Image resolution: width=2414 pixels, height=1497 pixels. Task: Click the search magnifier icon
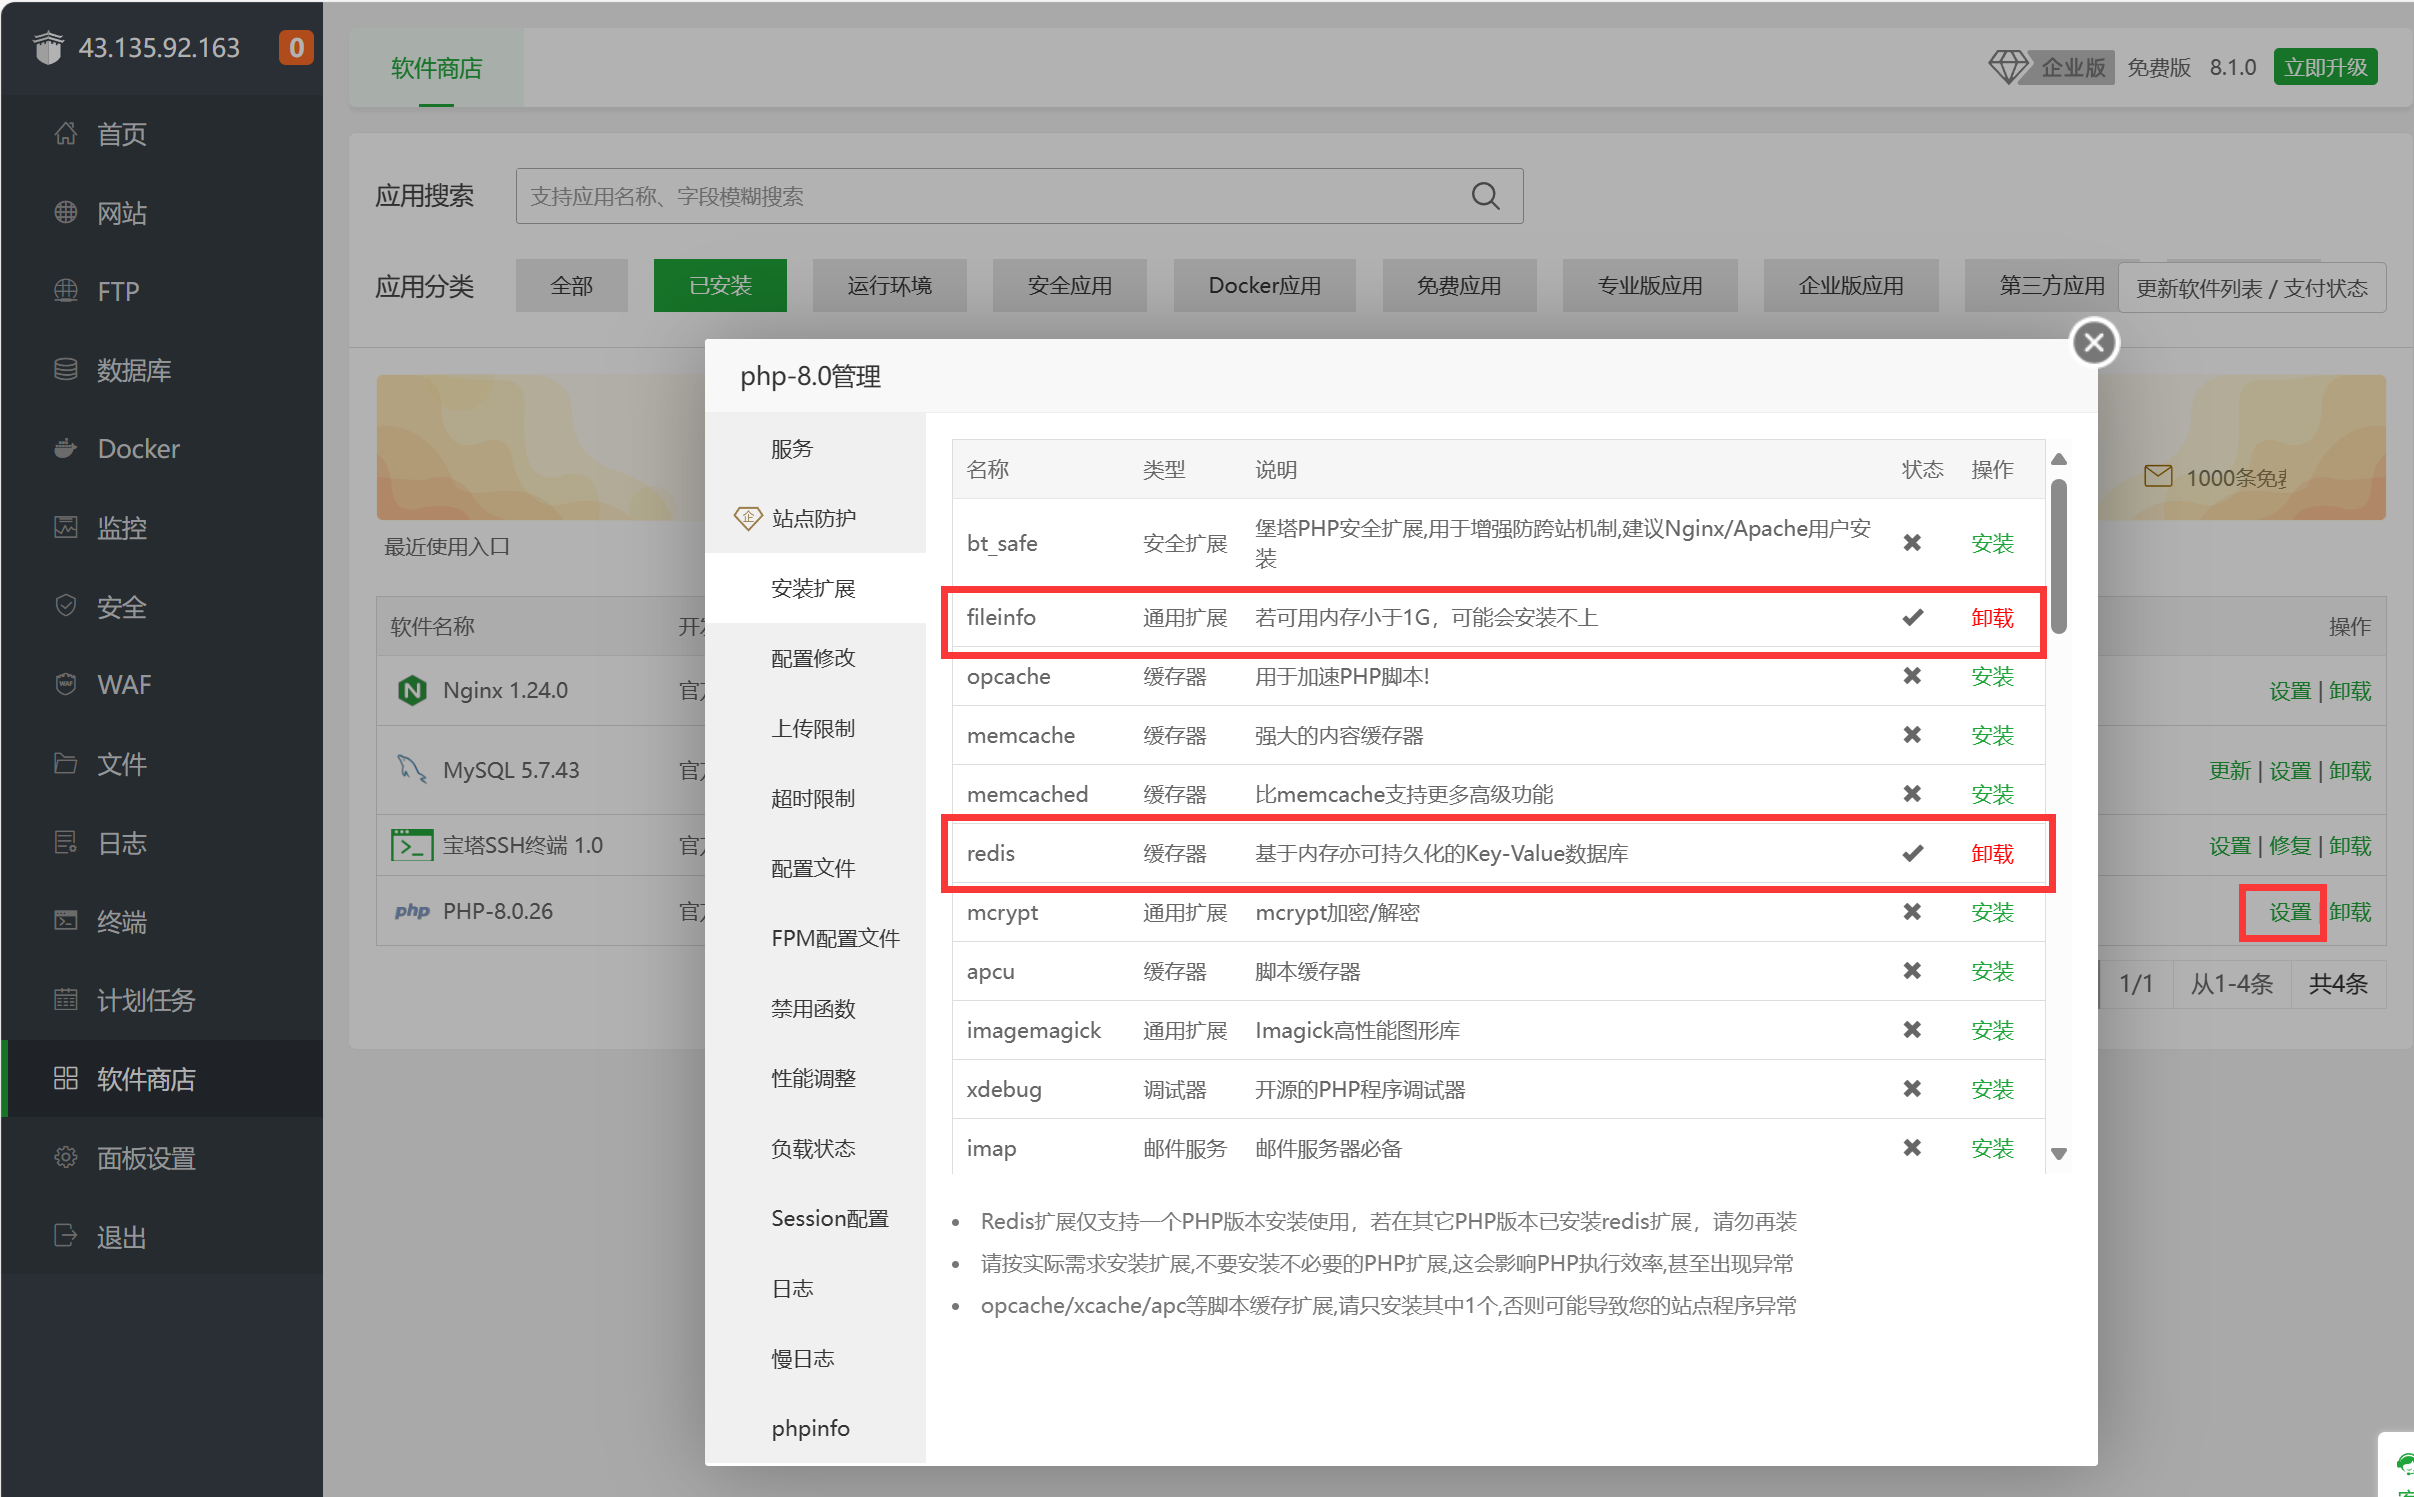point(1485,196)
